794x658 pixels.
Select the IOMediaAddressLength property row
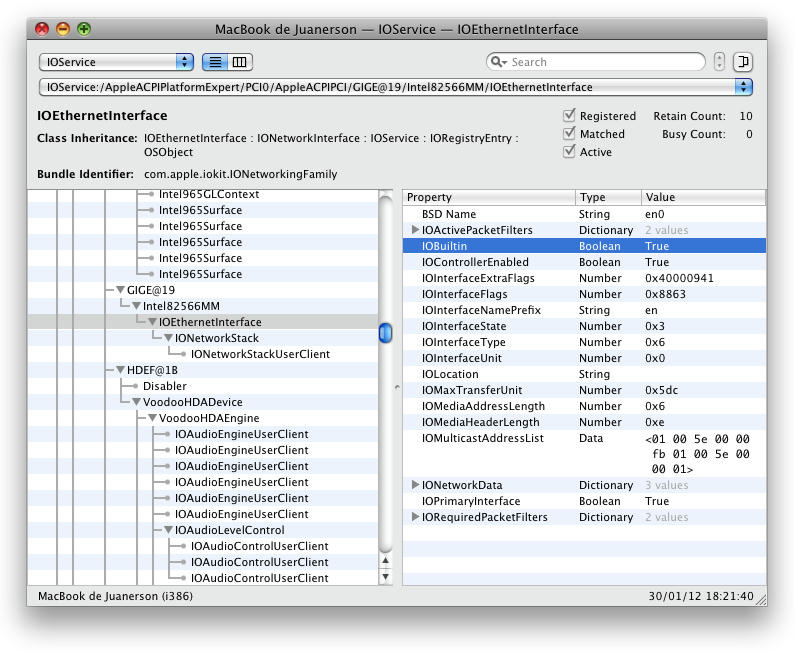584,406
